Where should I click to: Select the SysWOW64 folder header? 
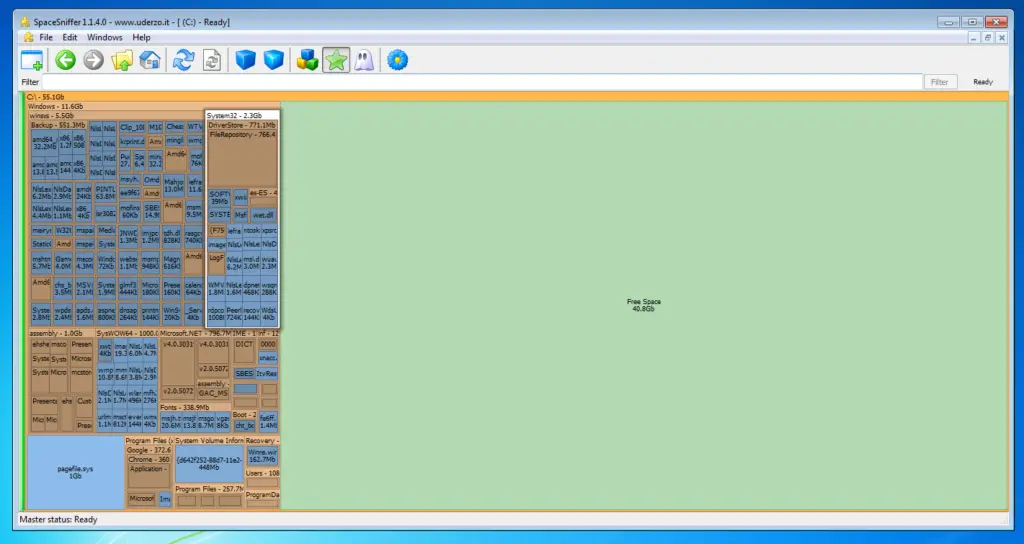(127, 333)
